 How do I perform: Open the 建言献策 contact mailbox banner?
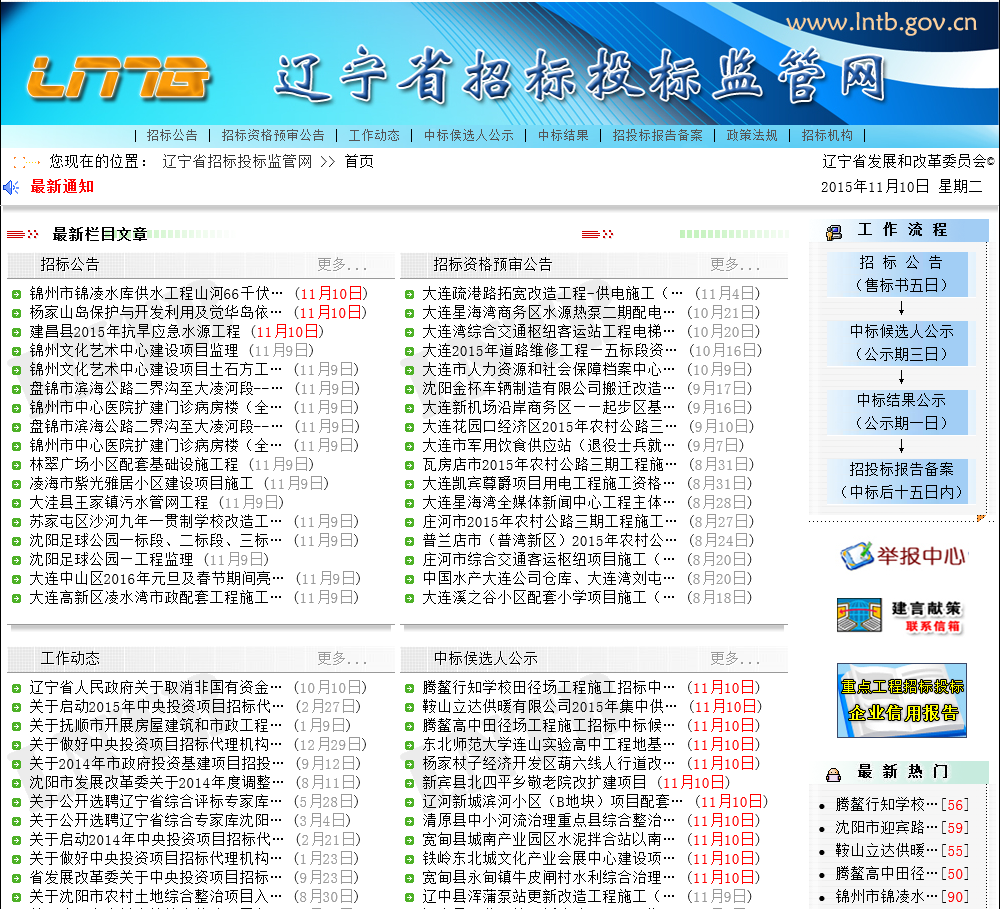tap(901, 615)
